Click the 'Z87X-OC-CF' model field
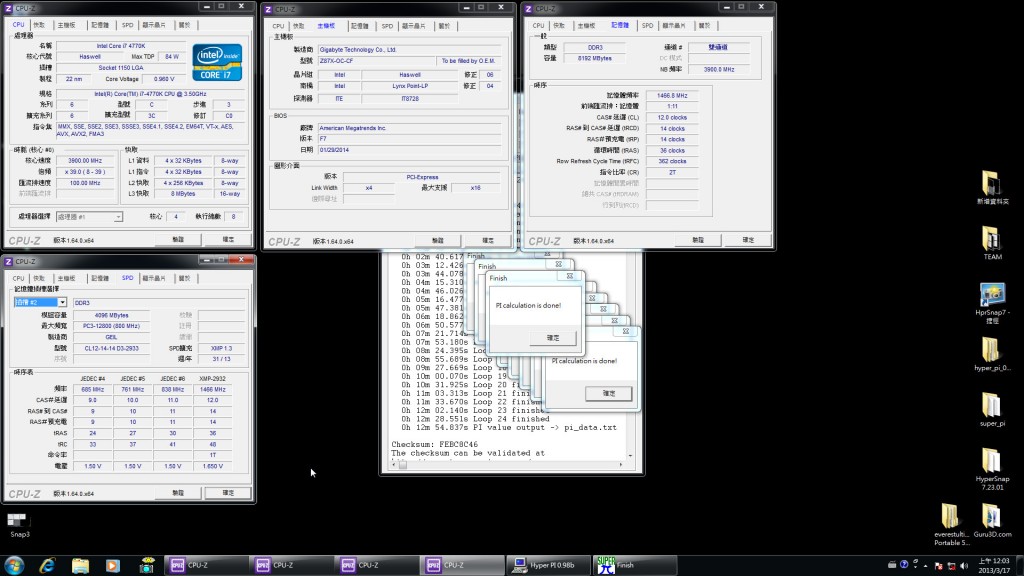 376,61
